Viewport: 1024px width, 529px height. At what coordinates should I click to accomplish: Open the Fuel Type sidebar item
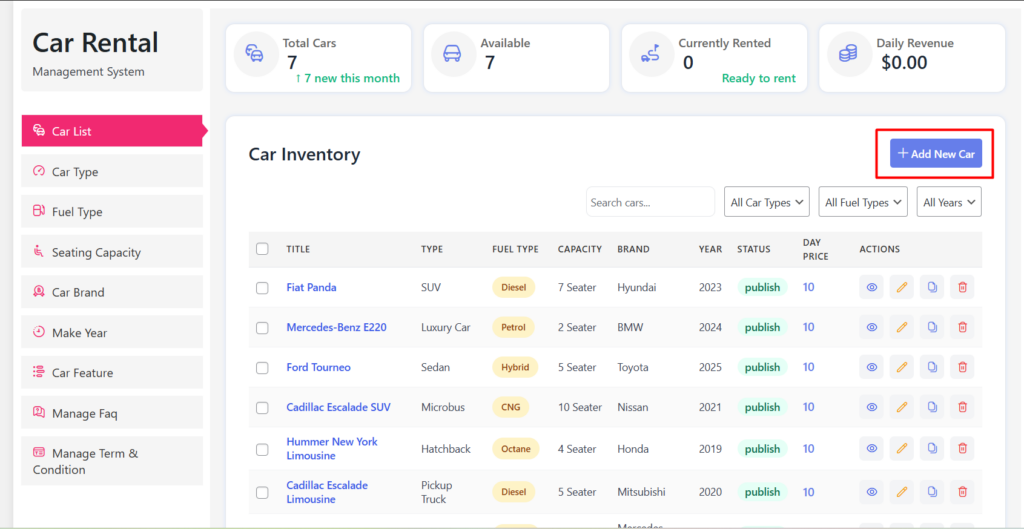click(x=112, y=212)
